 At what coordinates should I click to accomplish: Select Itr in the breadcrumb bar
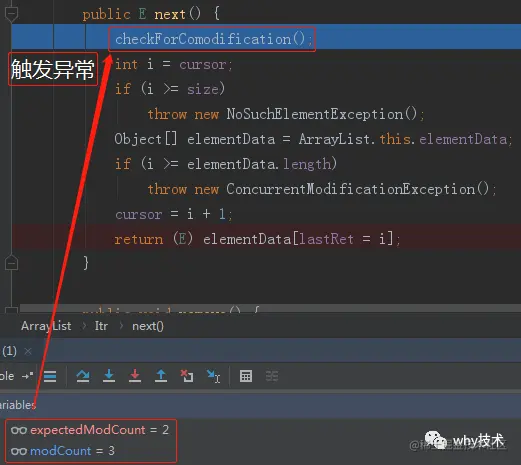click(x=101, y=326)
